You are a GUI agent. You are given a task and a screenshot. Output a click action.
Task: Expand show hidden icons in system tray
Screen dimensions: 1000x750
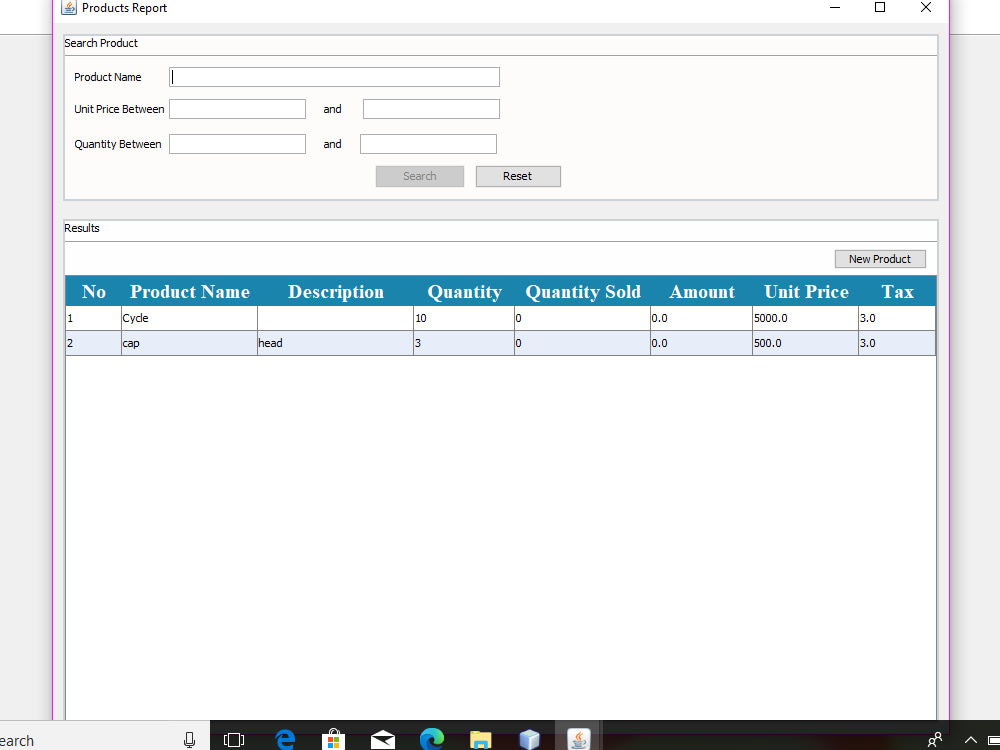[x=970, y=740]
